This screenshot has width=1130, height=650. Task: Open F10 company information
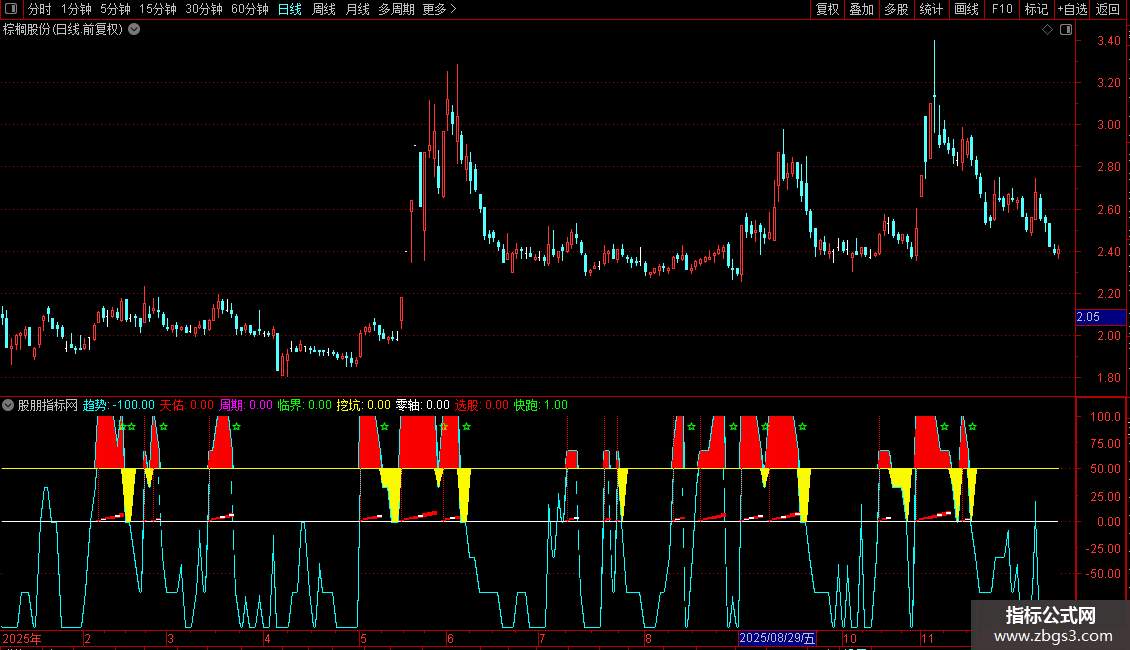(x=1002, y=9)
